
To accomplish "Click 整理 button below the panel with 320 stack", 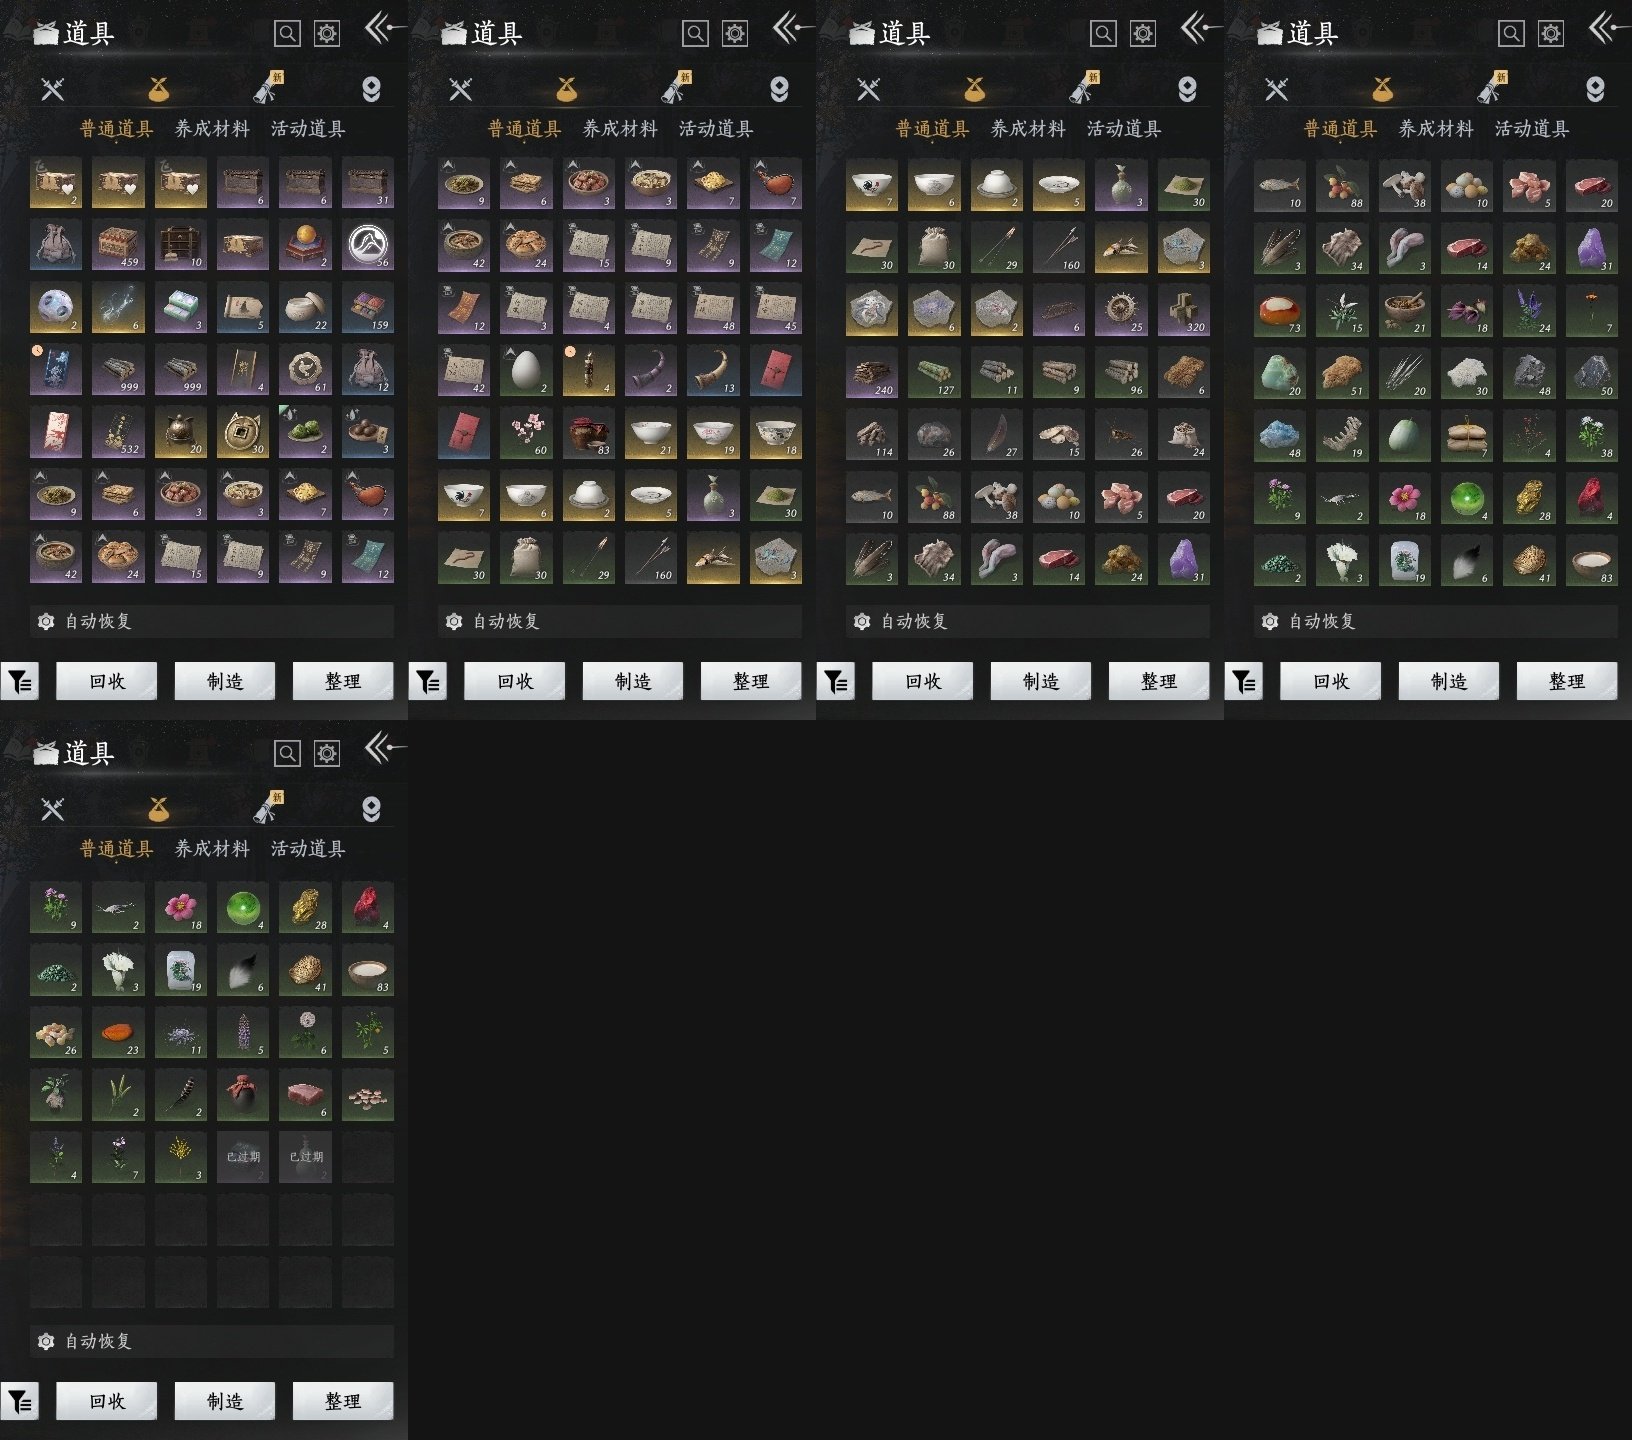I will pos(1159,681).
